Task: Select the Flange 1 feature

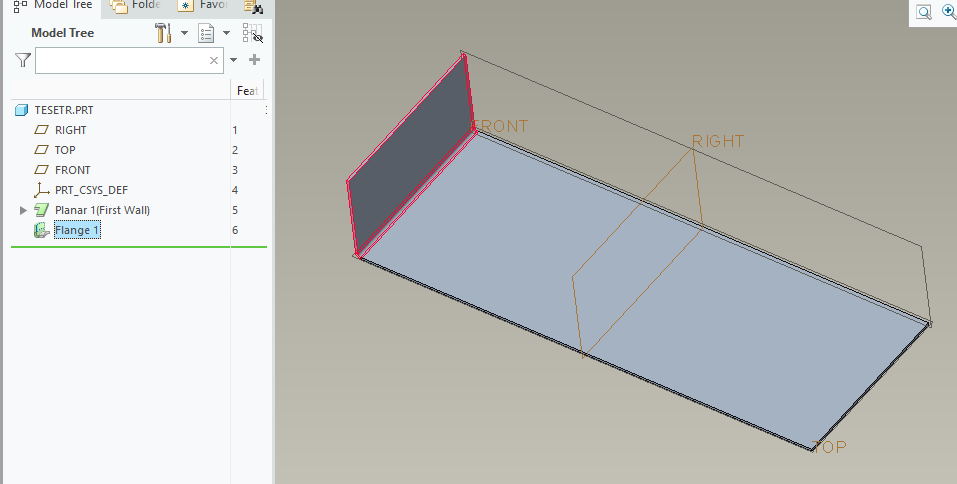Action: point(77,230)
